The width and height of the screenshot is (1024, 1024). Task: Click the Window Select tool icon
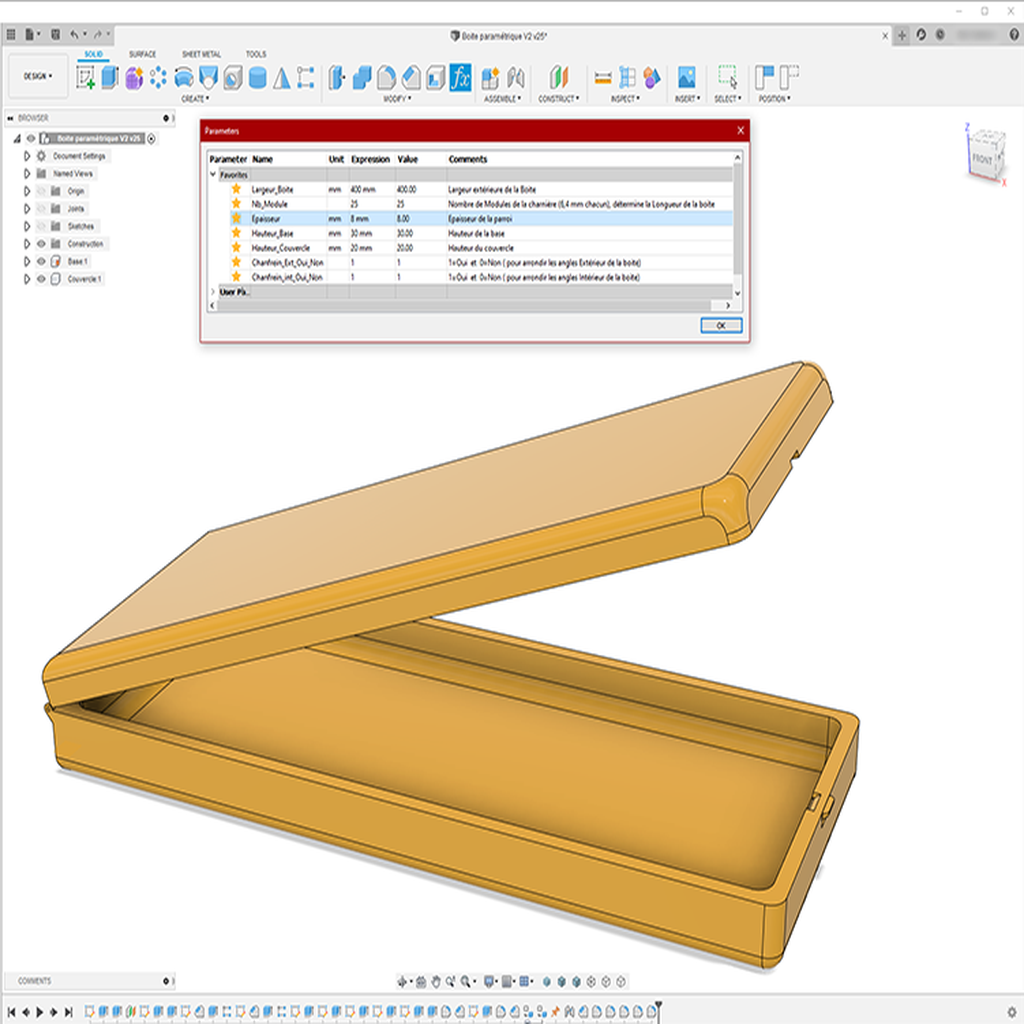tap(727, 78)
